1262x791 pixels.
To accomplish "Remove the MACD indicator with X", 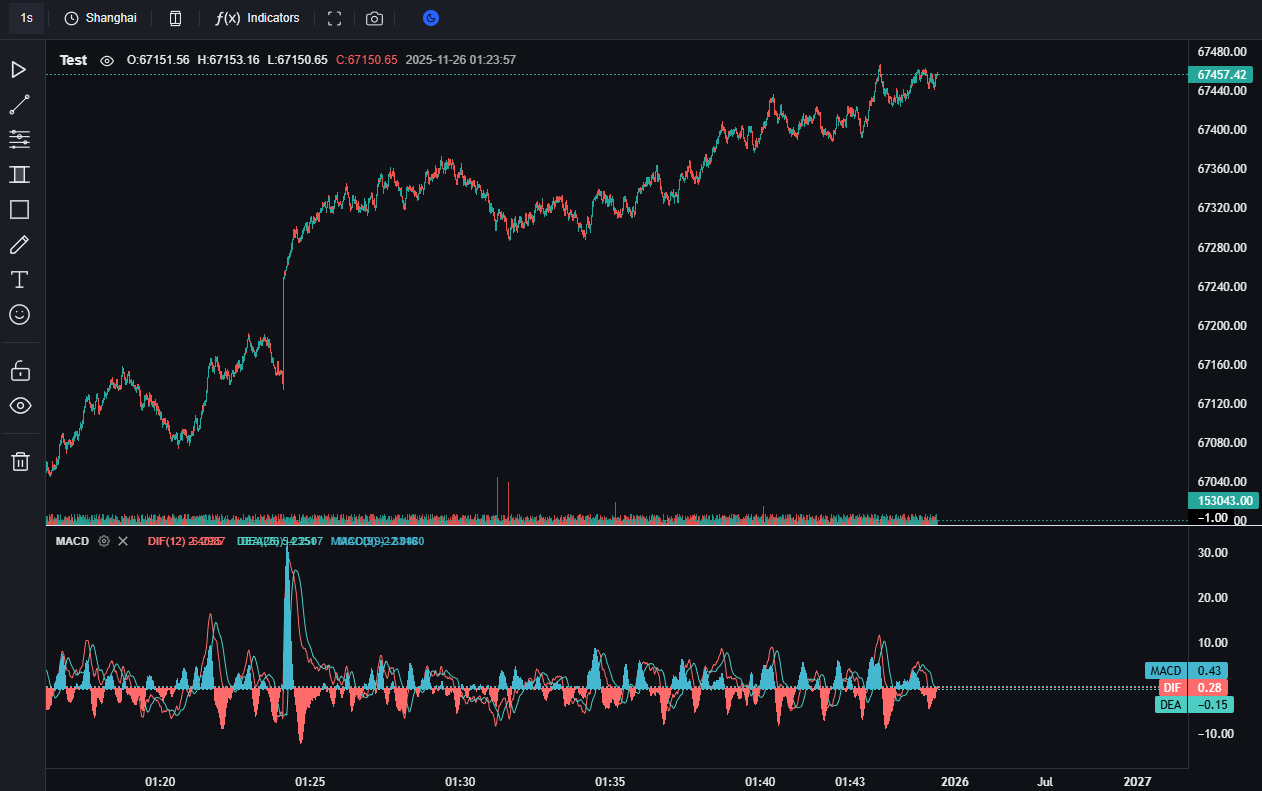I will 123,541.
